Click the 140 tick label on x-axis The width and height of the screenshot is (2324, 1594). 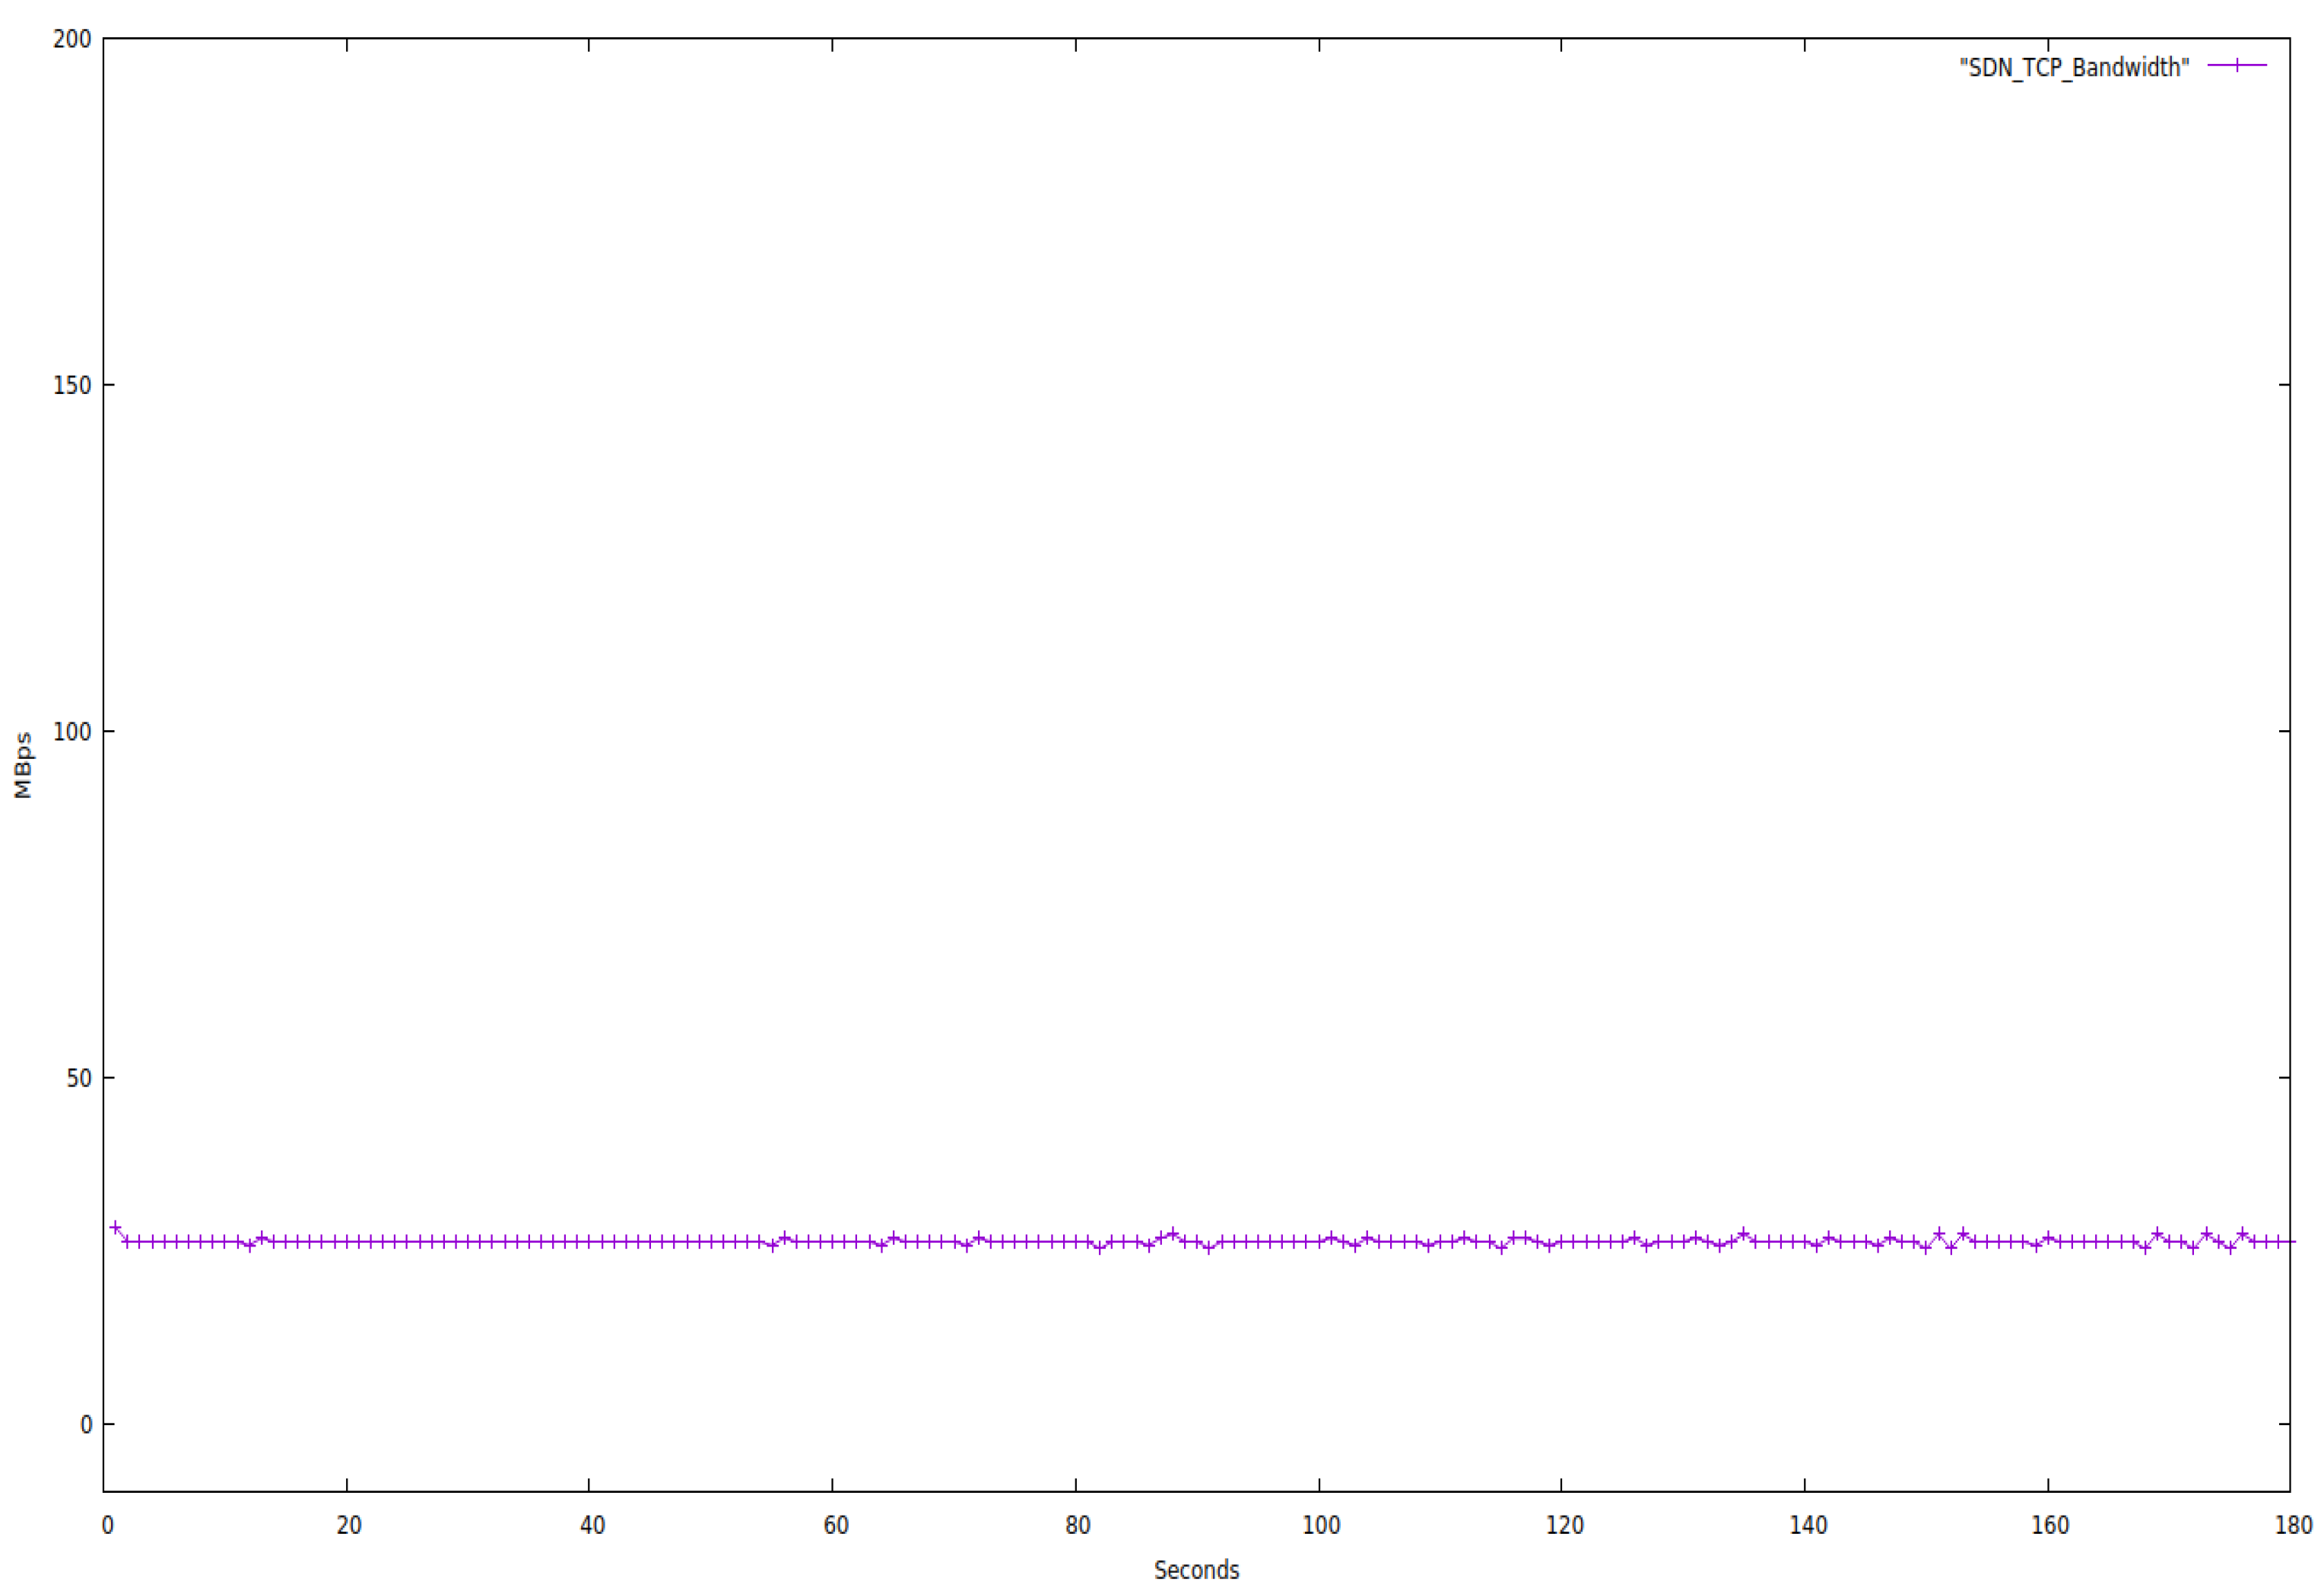pos(1808,1526)
